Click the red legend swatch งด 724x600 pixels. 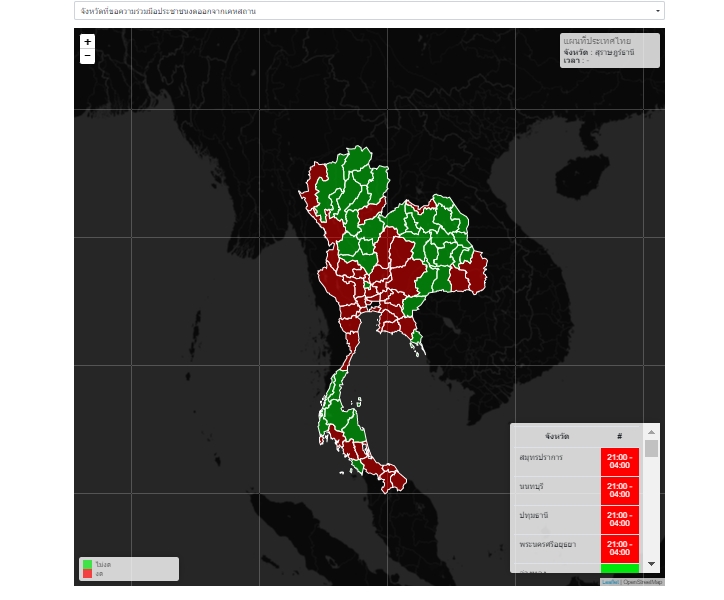[87, 574]
